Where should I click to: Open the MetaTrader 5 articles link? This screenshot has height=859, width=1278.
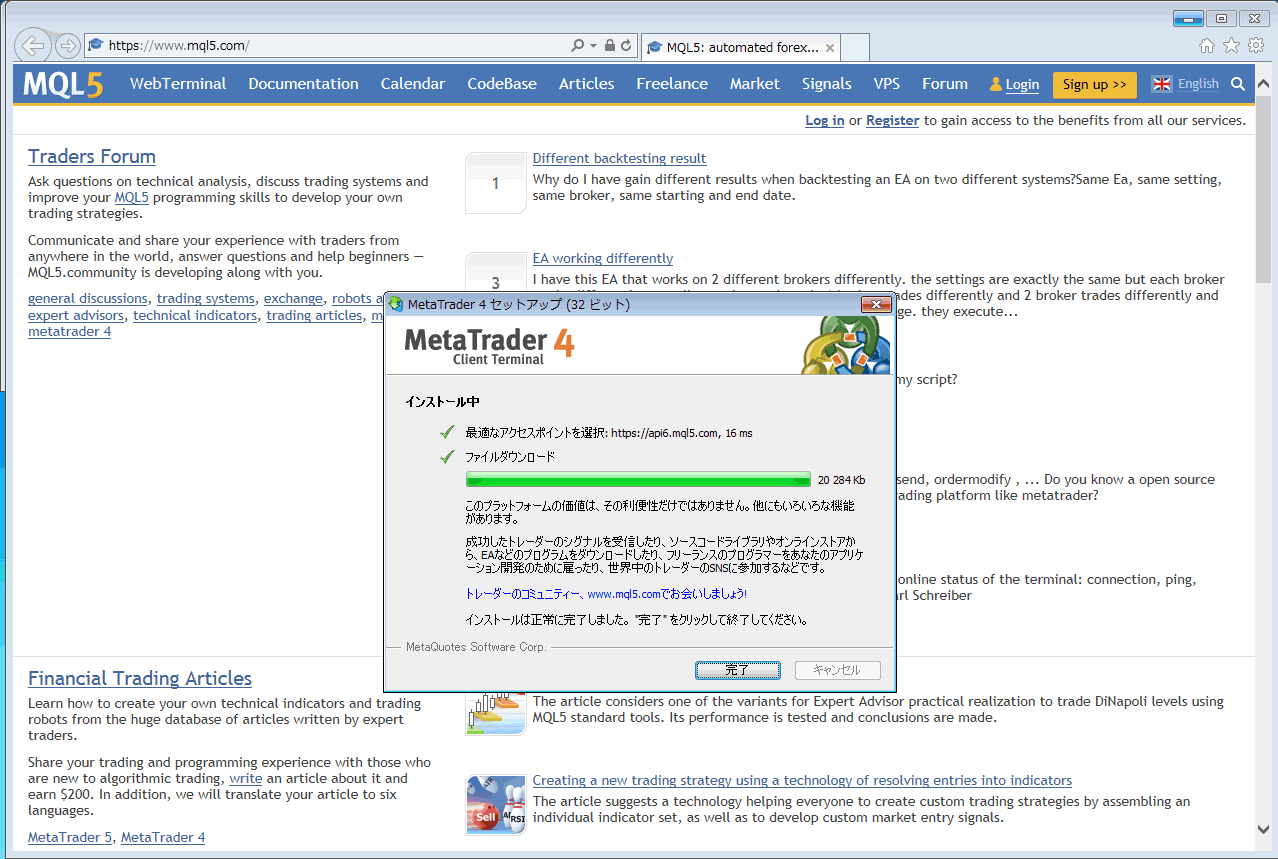(x=70, y=837)
